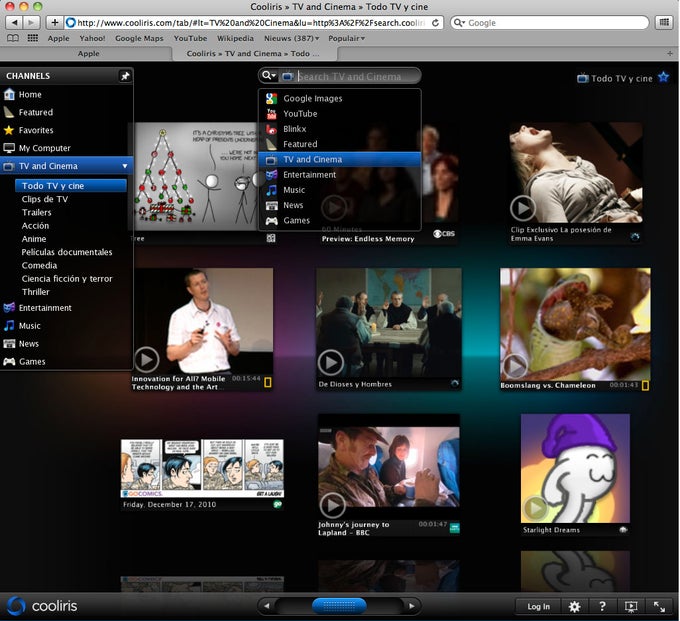Pin the Channels sidebar panel
Image resolution: width=680 pixels, height=621 pixels.
click(x=125, y=76)
